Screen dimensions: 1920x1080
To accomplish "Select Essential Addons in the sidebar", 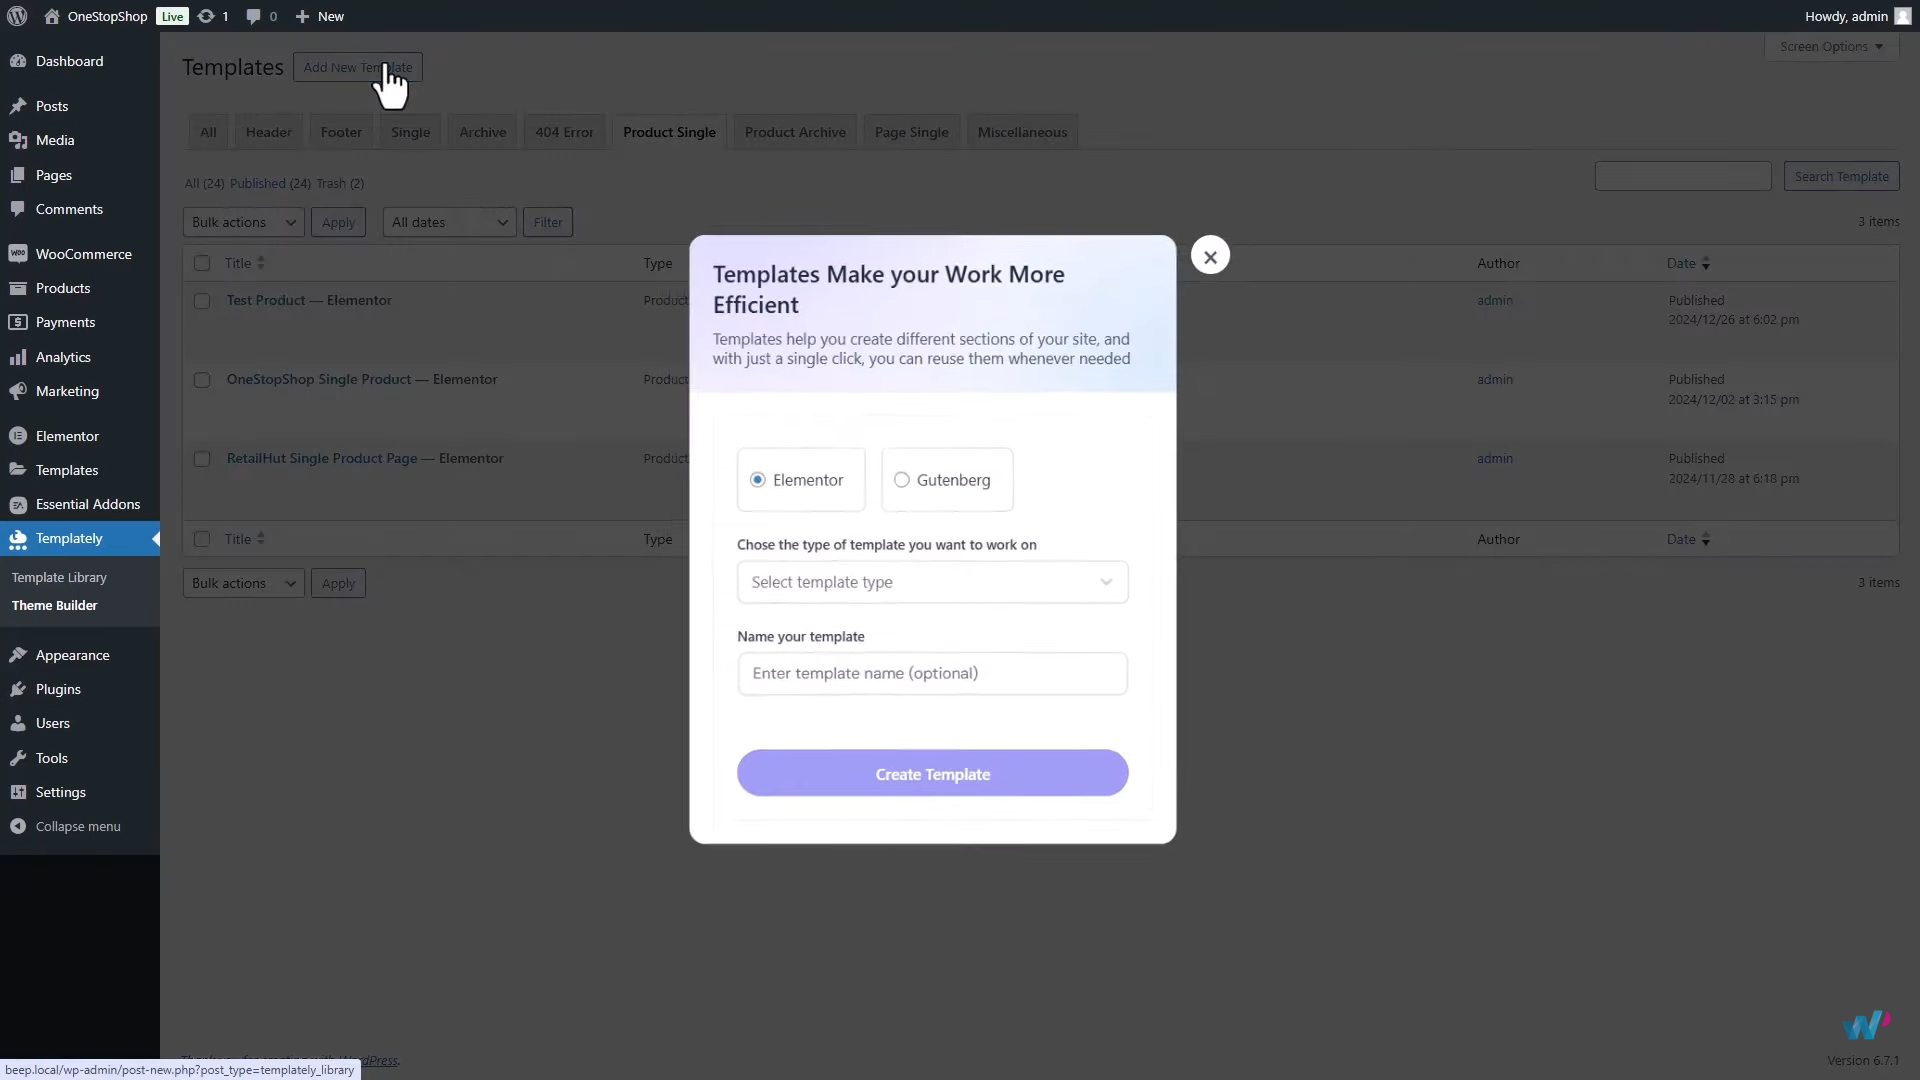I will tap(87, 504).
